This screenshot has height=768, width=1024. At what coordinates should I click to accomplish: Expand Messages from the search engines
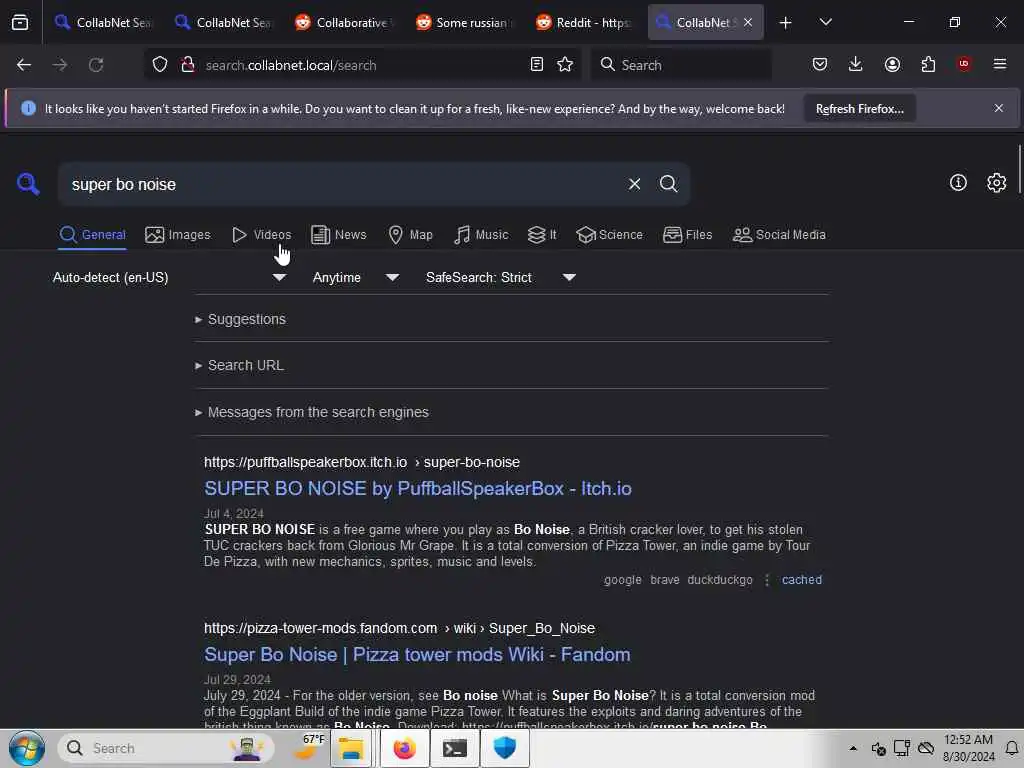point(312,412)
